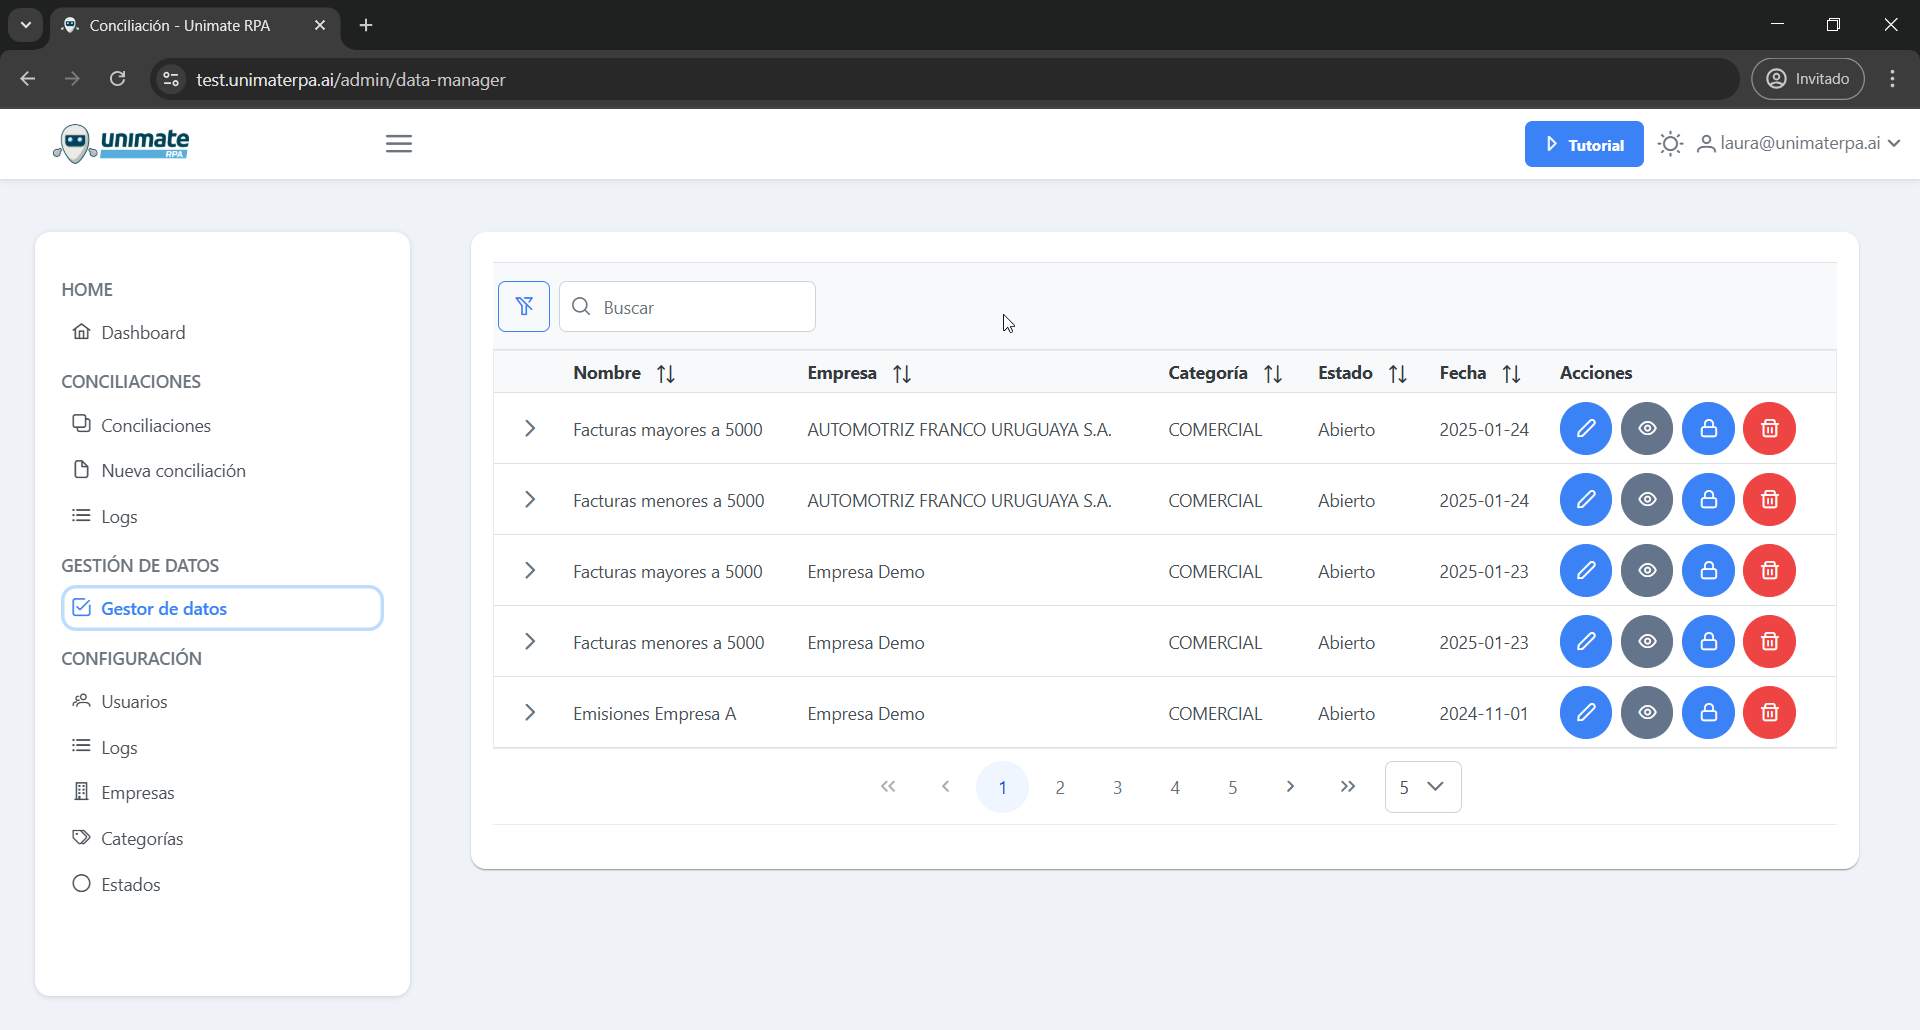Select Gestor de datos in sidebar
The image size is (1920, 1030).
(x=222, y=608)
